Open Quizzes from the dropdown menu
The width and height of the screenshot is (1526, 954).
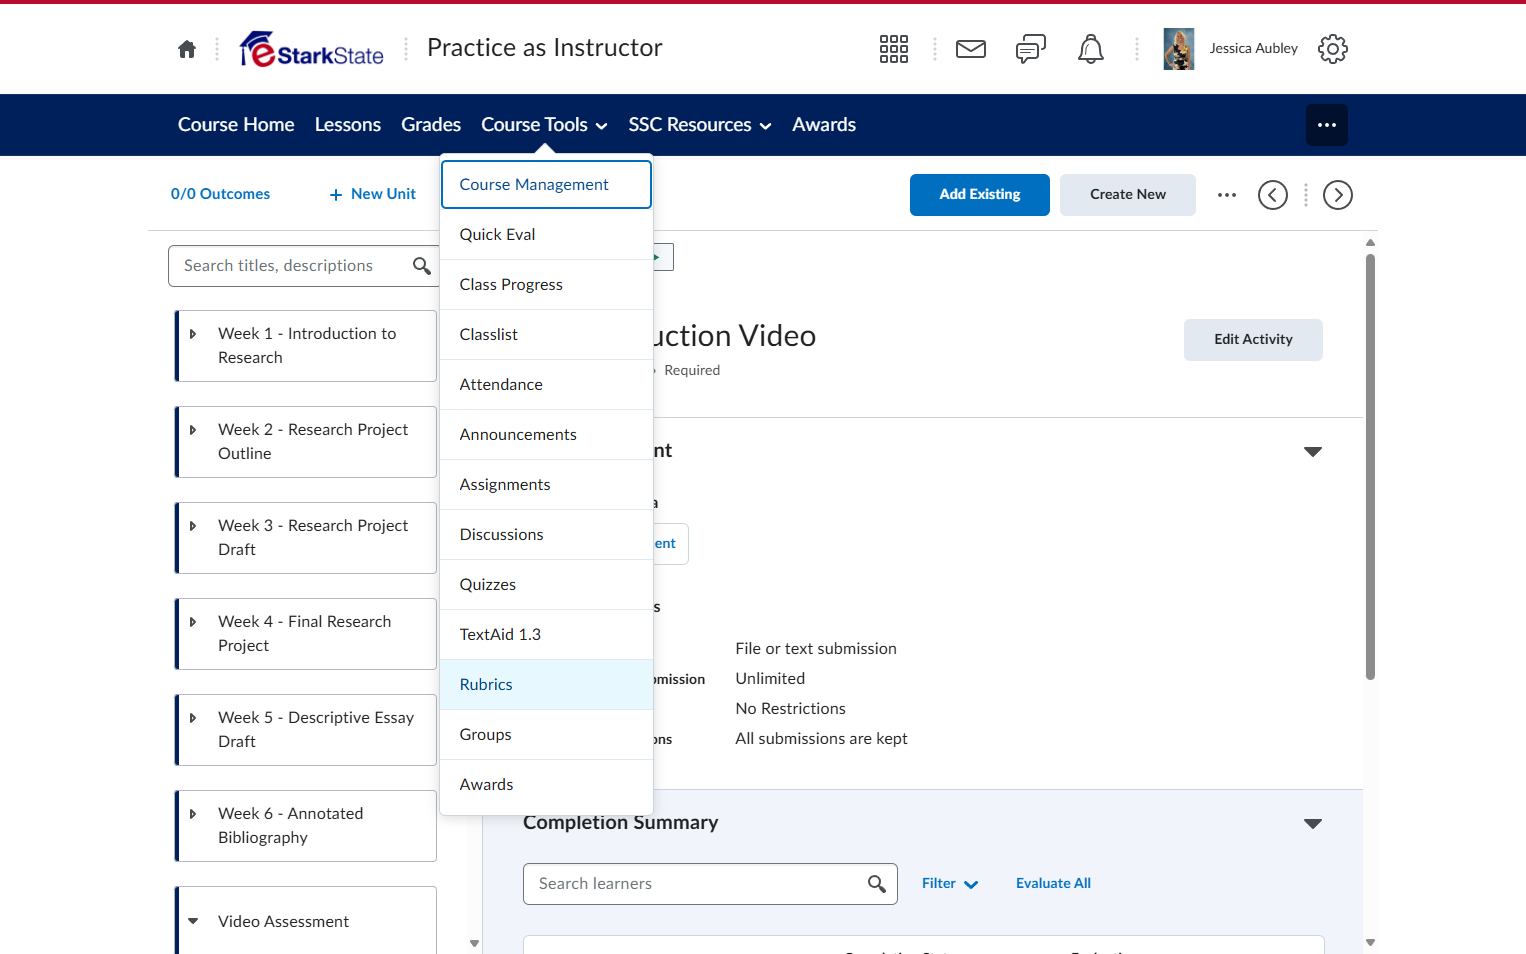[546, 585]
